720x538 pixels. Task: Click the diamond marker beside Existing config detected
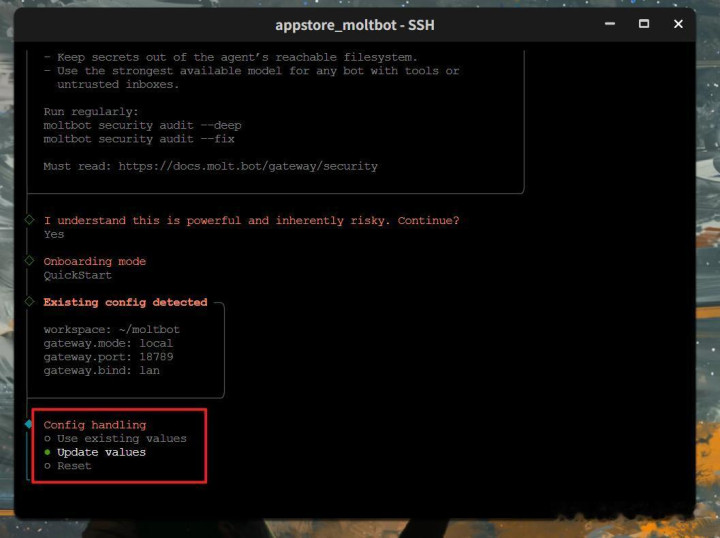pyautogui.click(x=29, y=302)
